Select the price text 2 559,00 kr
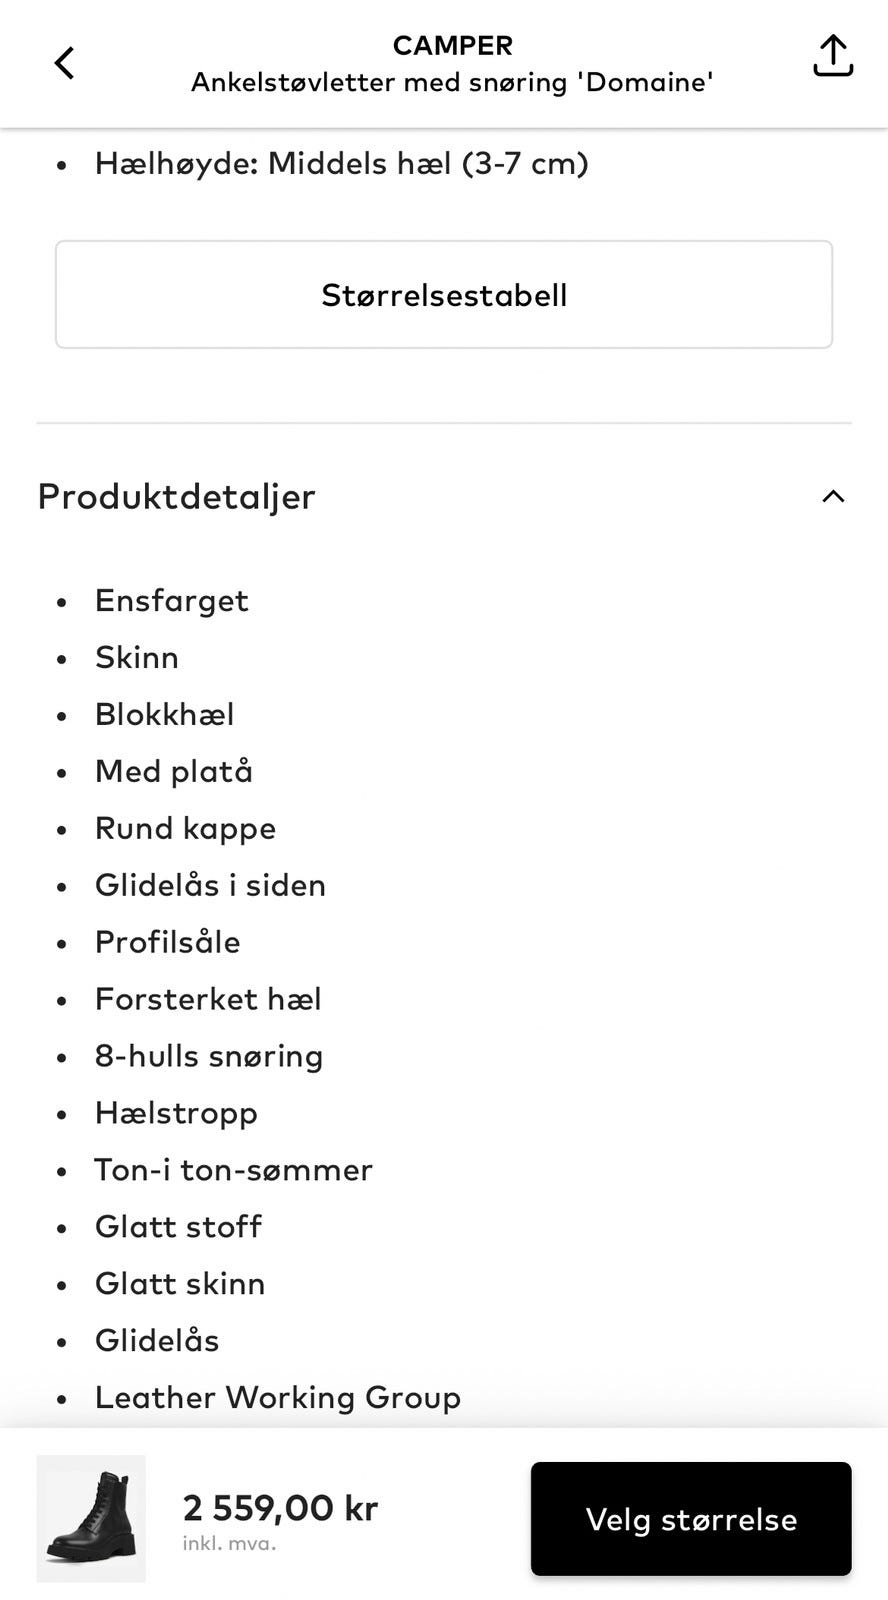The image size is (888, 1600). coord(279,1507)
